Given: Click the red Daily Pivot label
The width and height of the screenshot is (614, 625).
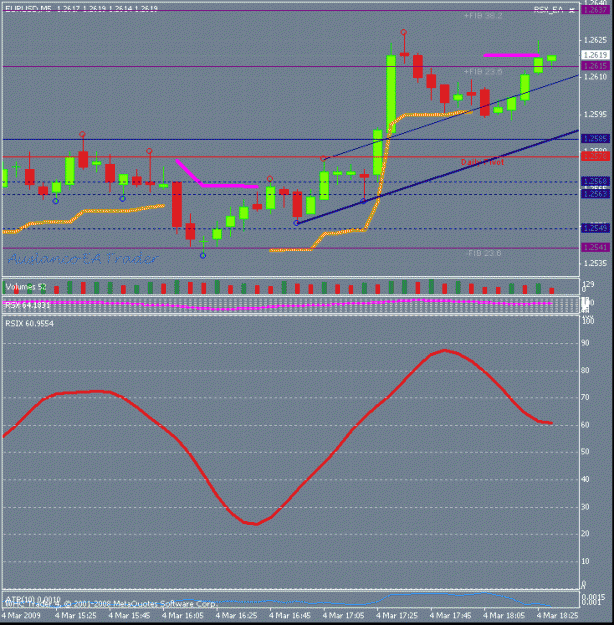Looking at the screenshot, I should [x=482, y=162].
